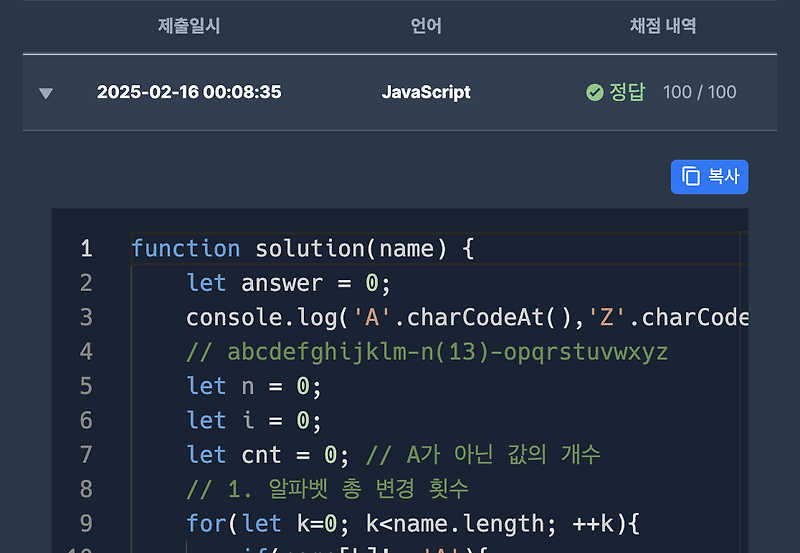Select the 제출일시 column header
The height and width of the screenshot is (553, 800).
tap(189, 26)
